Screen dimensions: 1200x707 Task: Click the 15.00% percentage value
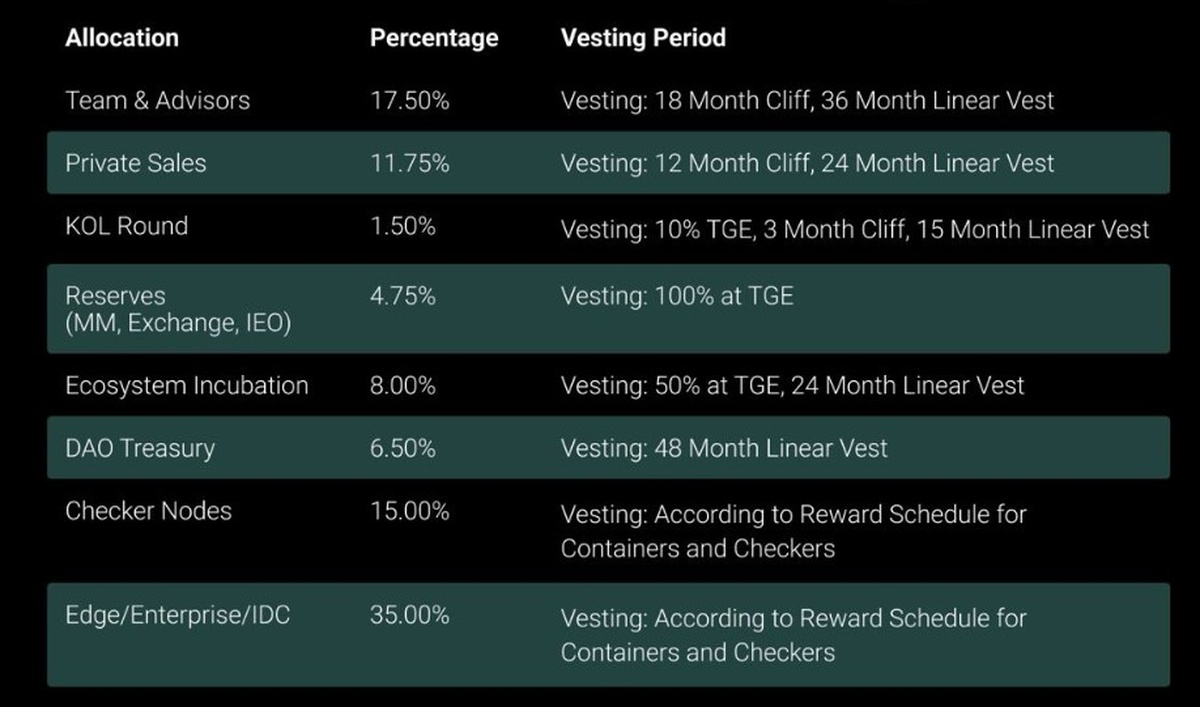coord(410,511)
